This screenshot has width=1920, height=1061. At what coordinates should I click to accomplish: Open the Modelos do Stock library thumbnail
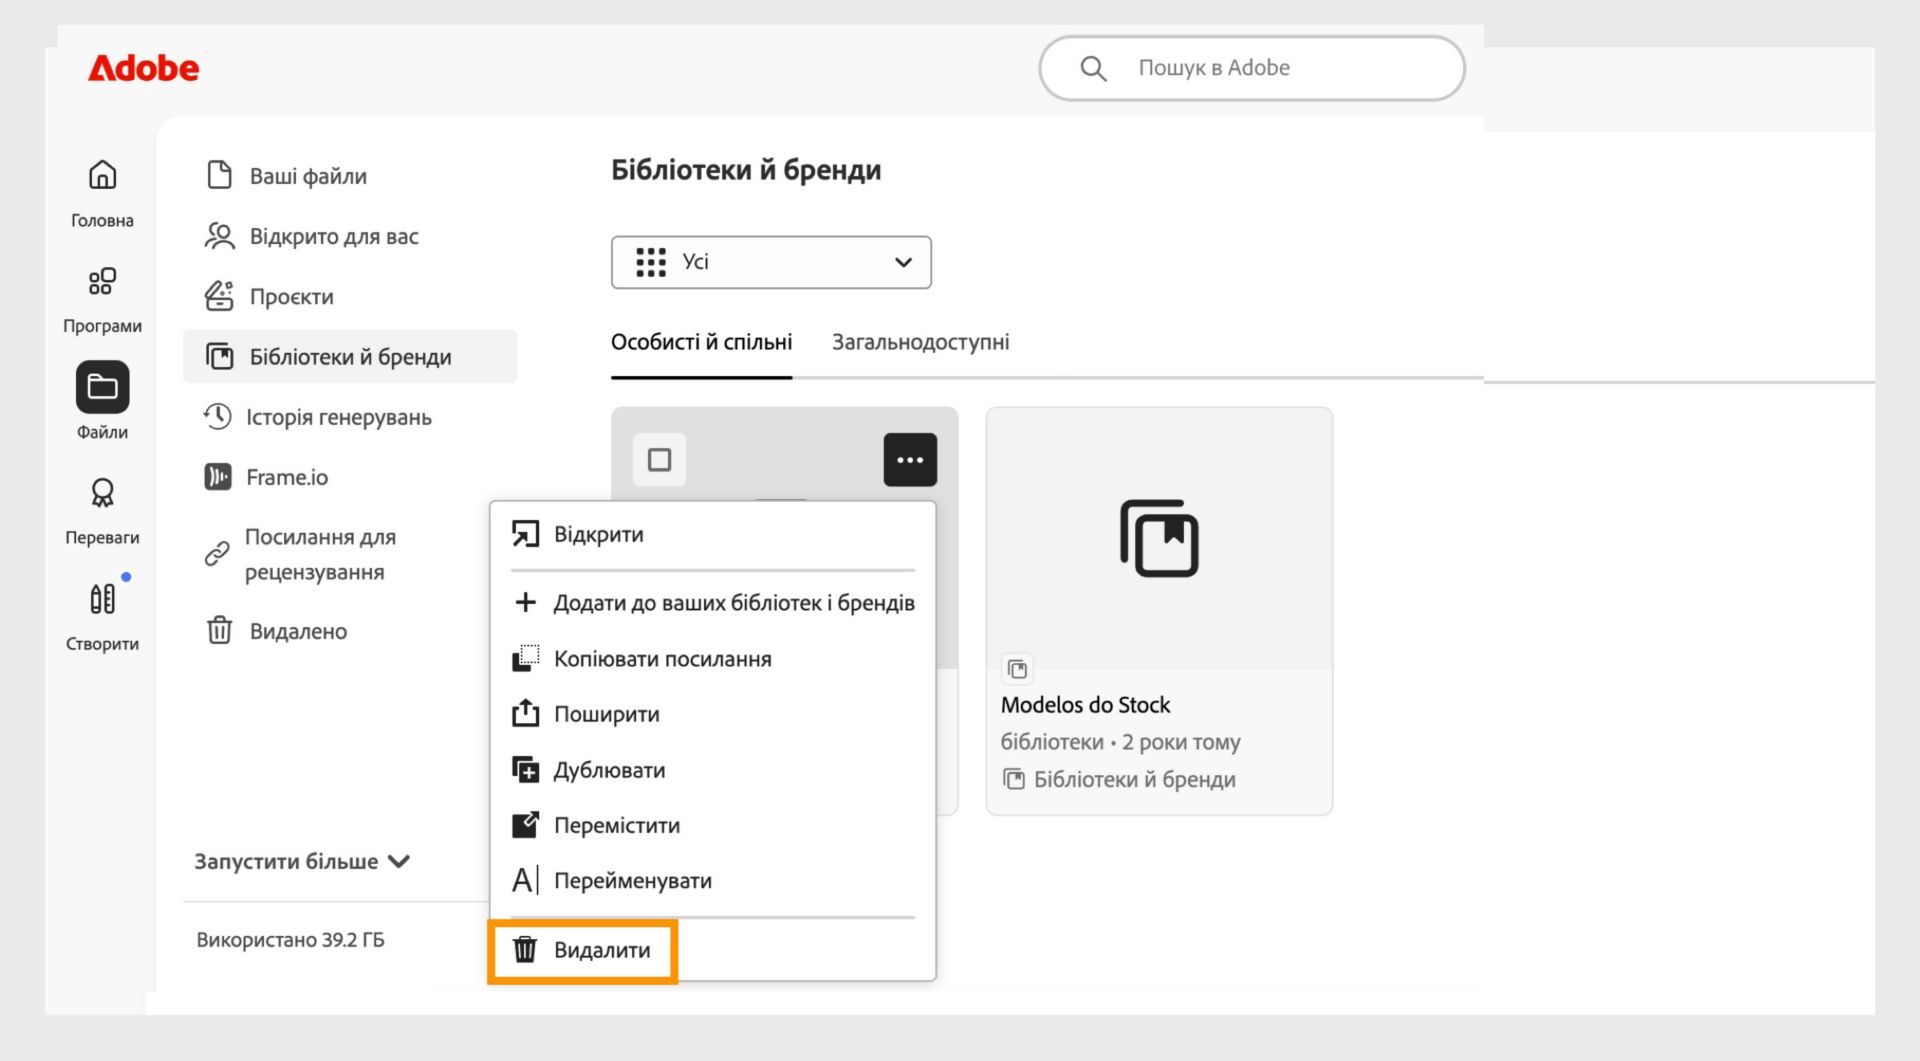click(1159, 538)
